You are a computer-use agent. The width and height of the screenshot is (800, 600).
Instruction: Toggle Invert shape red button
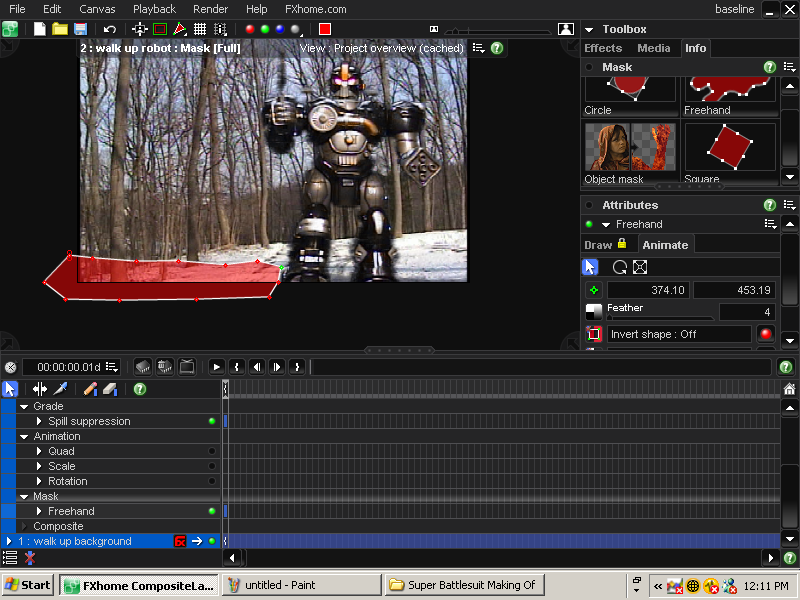(x=766, y=334)
